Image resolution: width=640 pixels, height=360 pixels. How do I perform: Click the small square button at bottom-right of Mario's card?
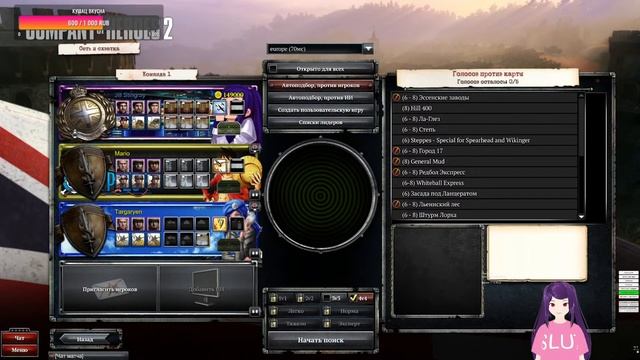(255, 195)
